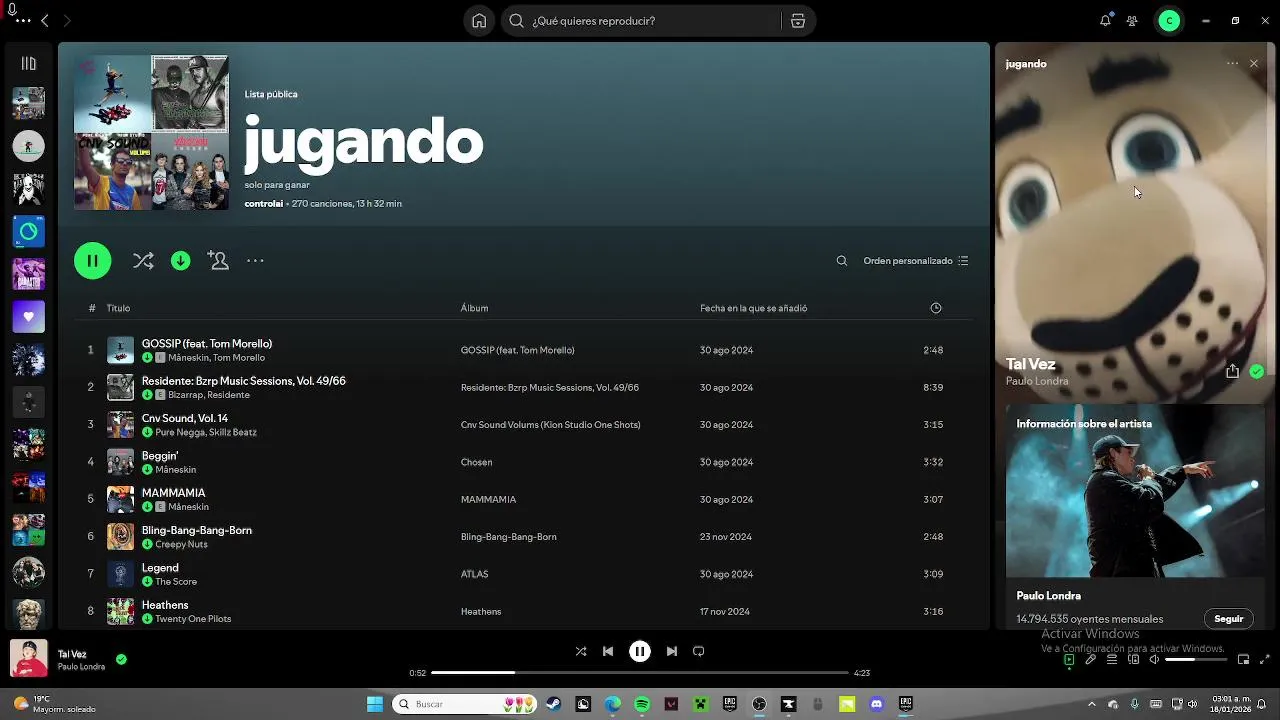Open the Twenty One Pilots artist link
1280x720 pixels.
point(193,619)
